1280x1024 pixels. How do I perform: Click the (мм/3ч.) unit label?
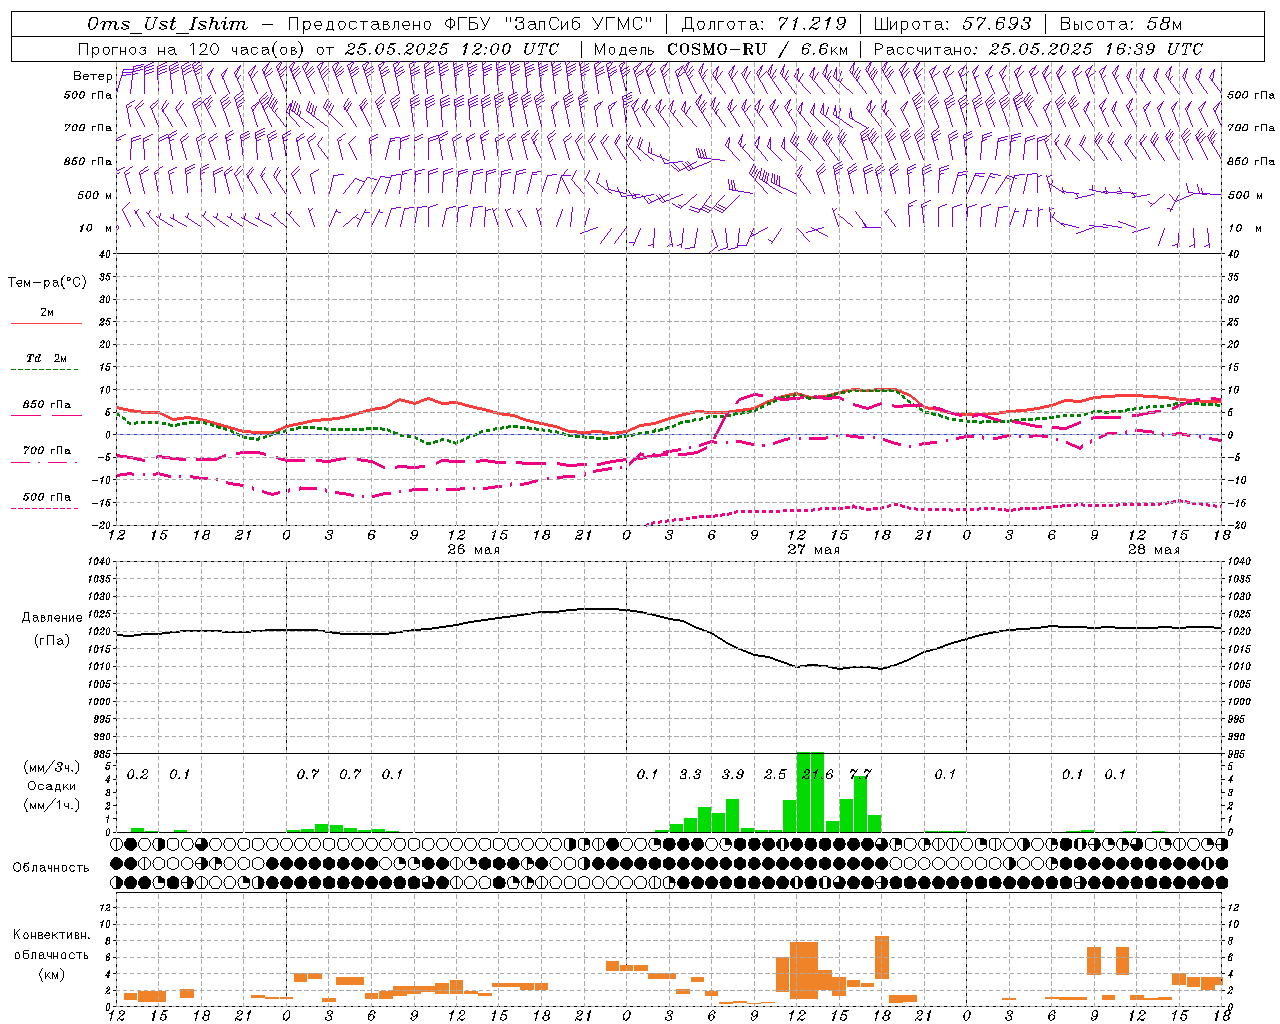coord(52,767)
